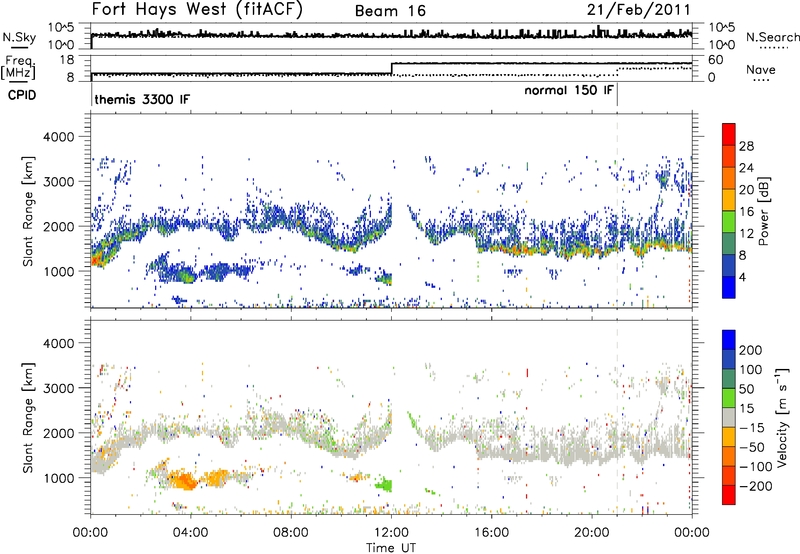Click the "Beam 16" label
This screenshot has width=800, height=554.
pyautogui.click(x=390, y=11)
